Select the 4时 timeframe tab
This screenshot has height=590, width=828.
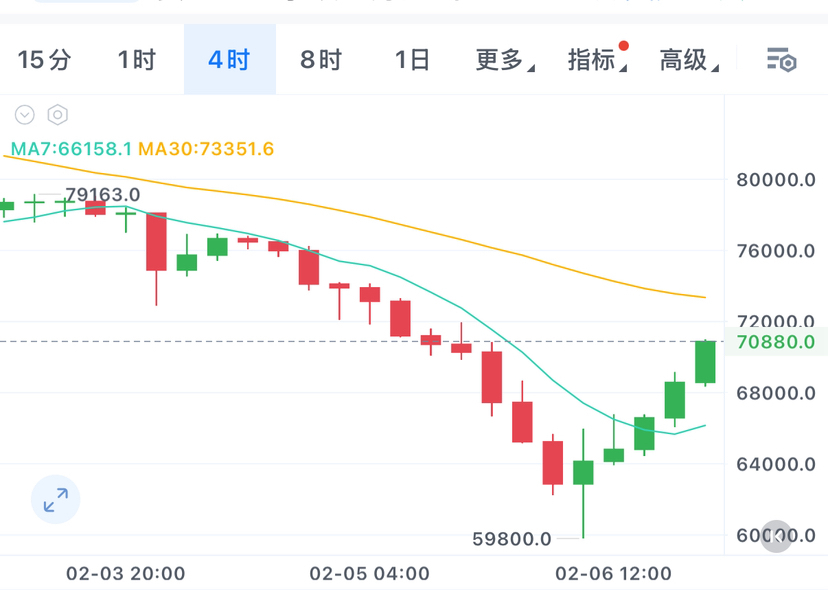229,60
